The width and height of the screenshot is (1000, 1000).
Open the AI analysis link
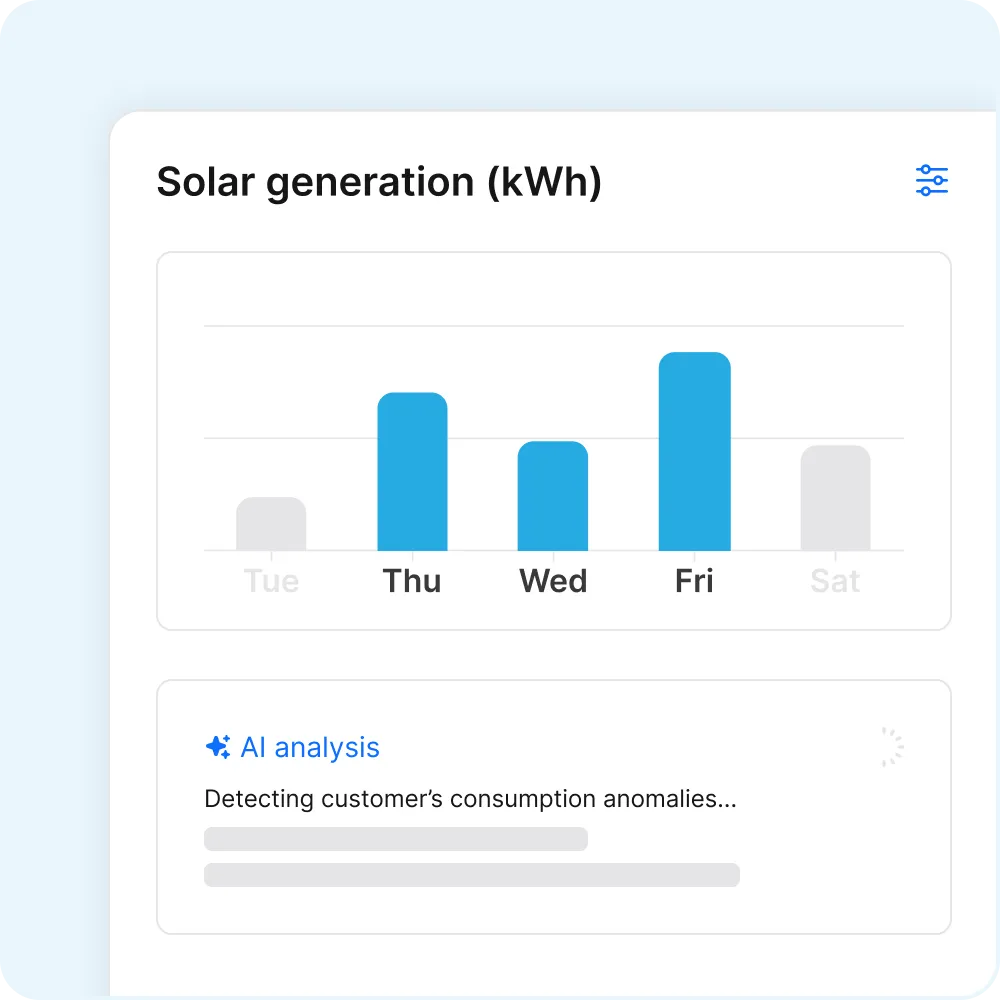coord(310,747)
